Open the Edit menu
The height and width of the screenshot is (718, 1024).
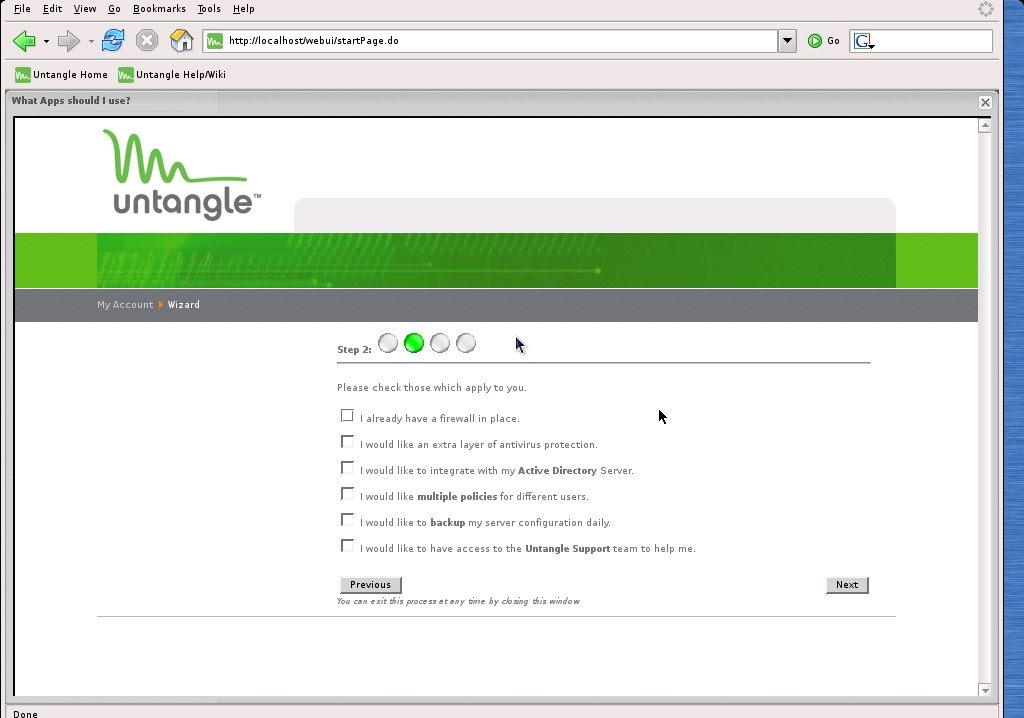pos(52,8)
